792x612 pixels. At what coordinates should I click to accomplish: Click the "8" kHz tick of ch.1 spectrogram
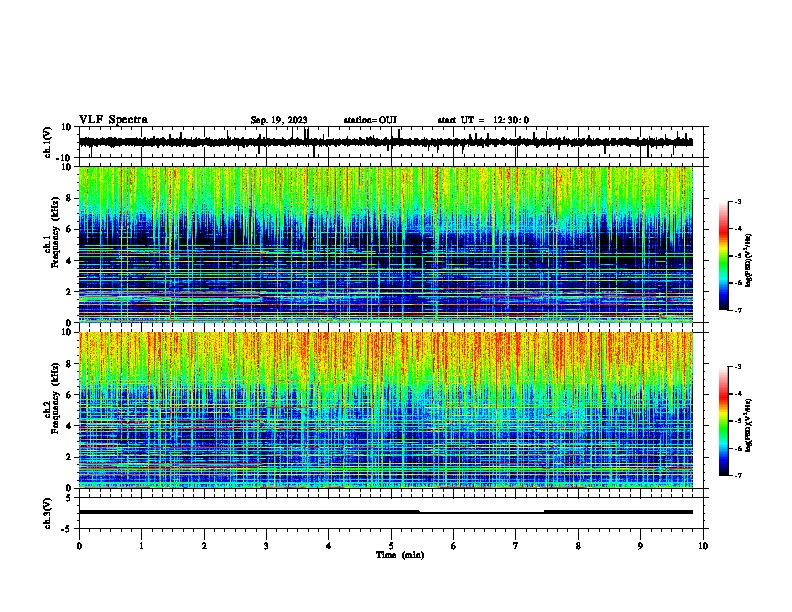pos(70,198)
